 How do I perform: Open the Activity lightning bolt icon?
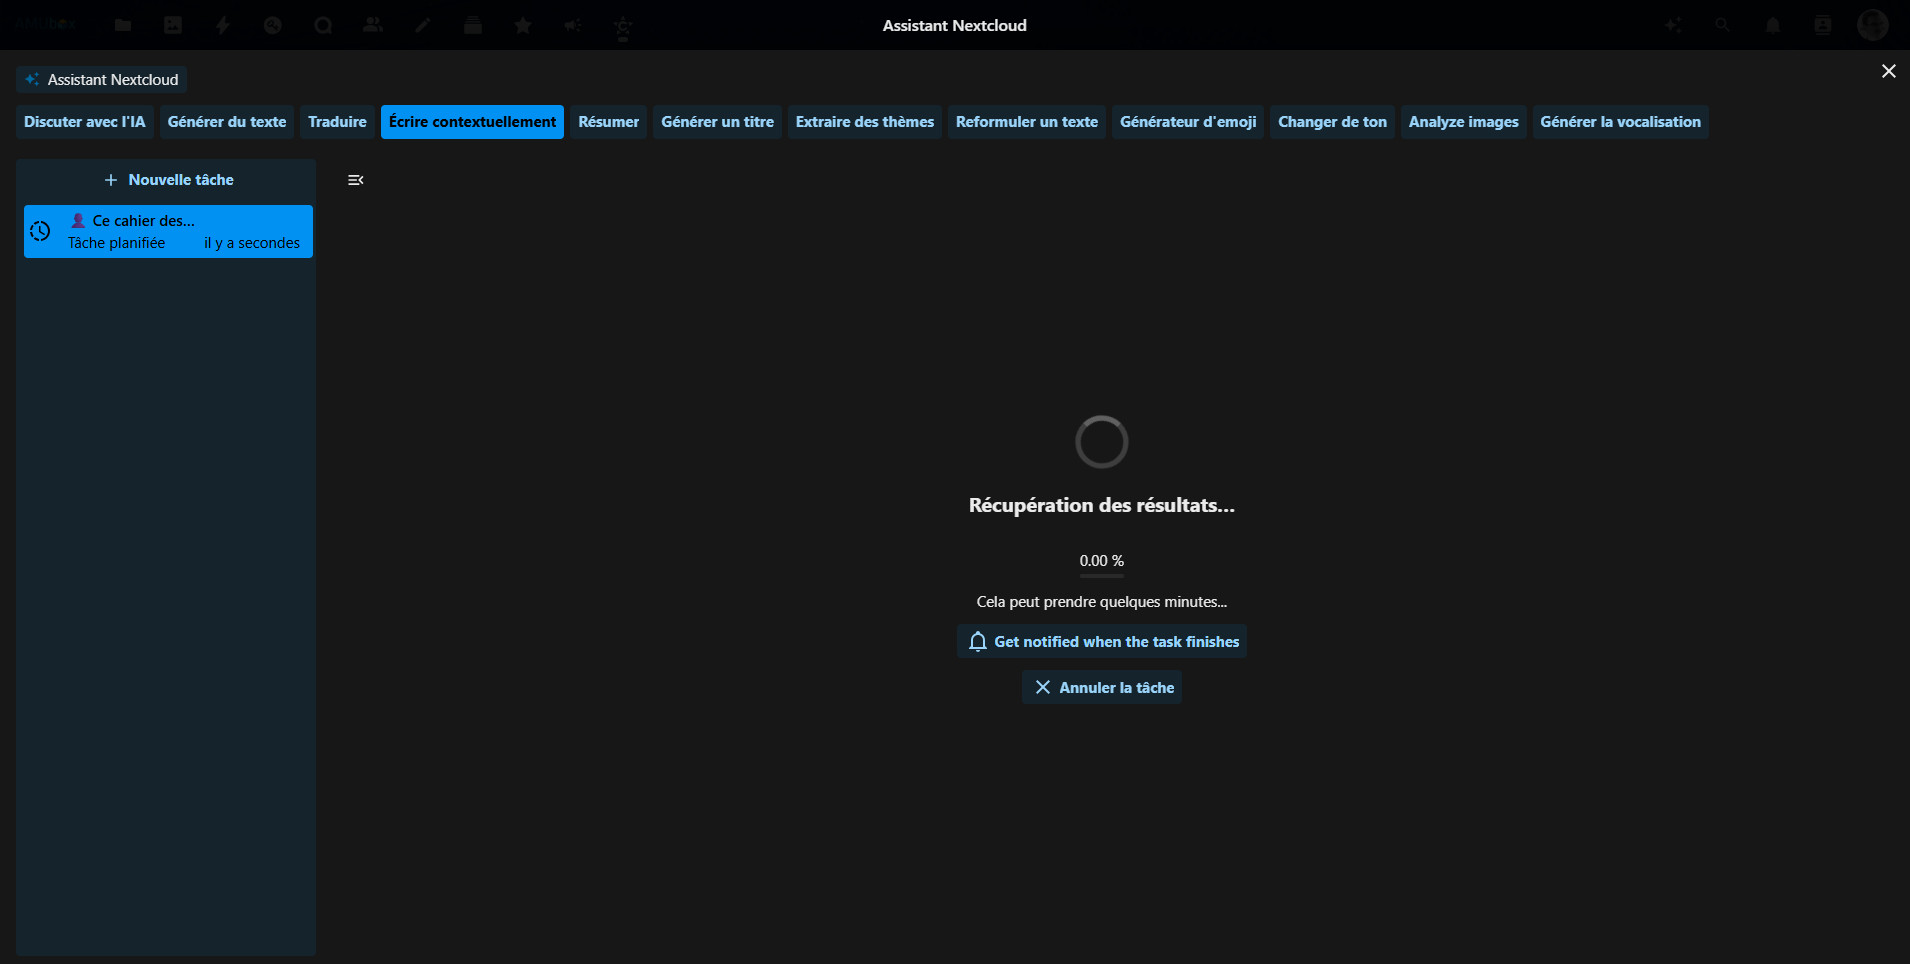pyautogui.click(x=223, y=25)
